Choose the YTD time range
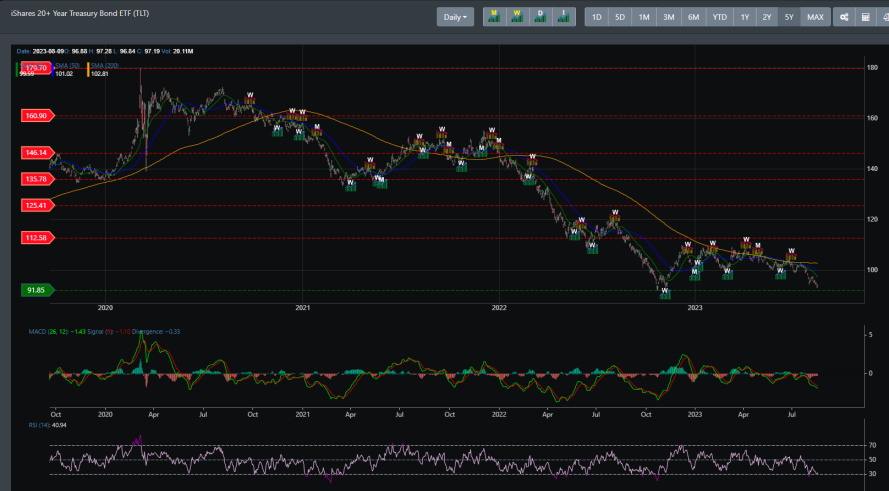The width and height of the screenshot is (889, 491). pyautogui.click(x=719, y=17)
